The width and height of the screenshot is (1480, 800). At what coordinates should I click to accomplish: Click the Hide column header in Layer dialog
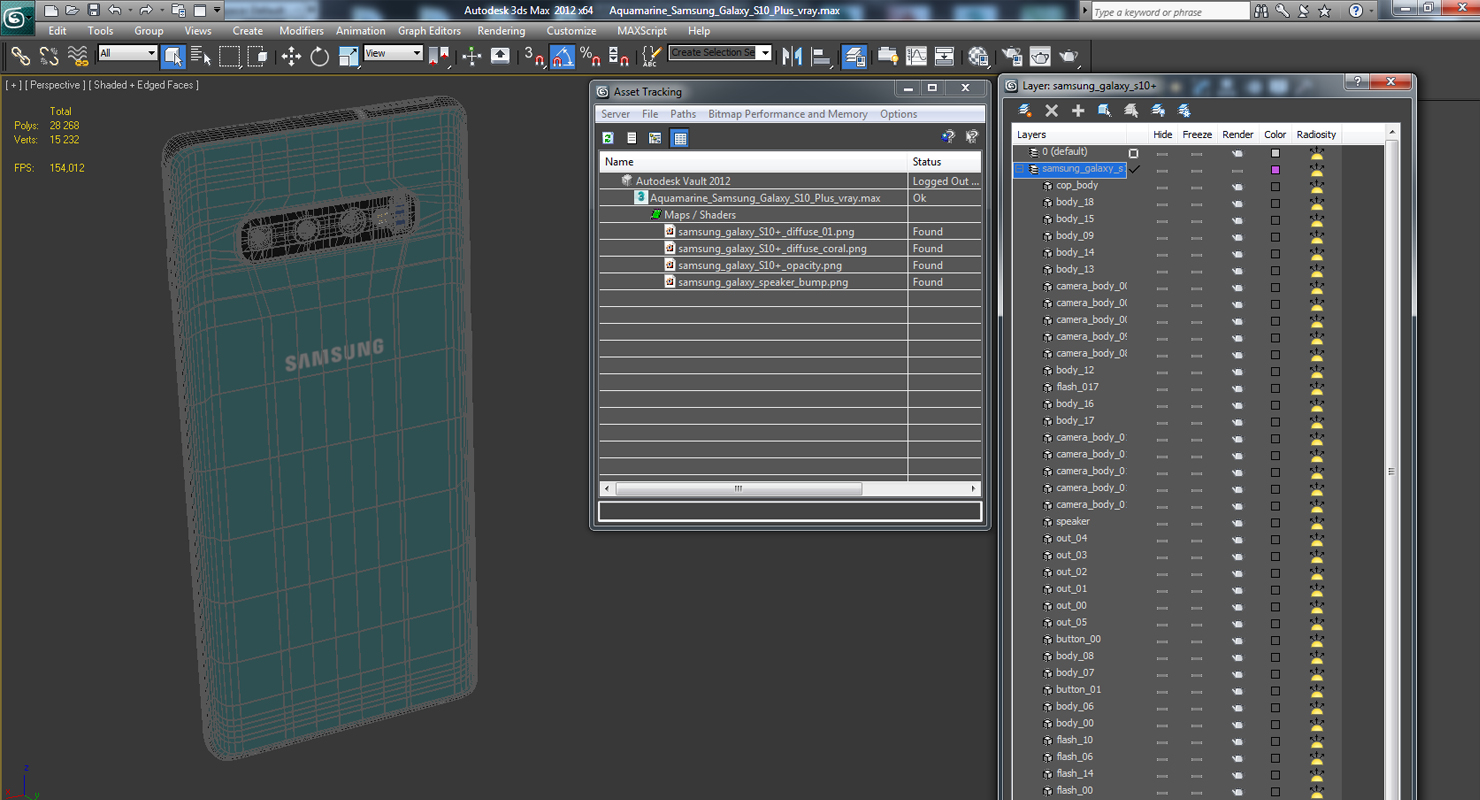point(1162,135)
